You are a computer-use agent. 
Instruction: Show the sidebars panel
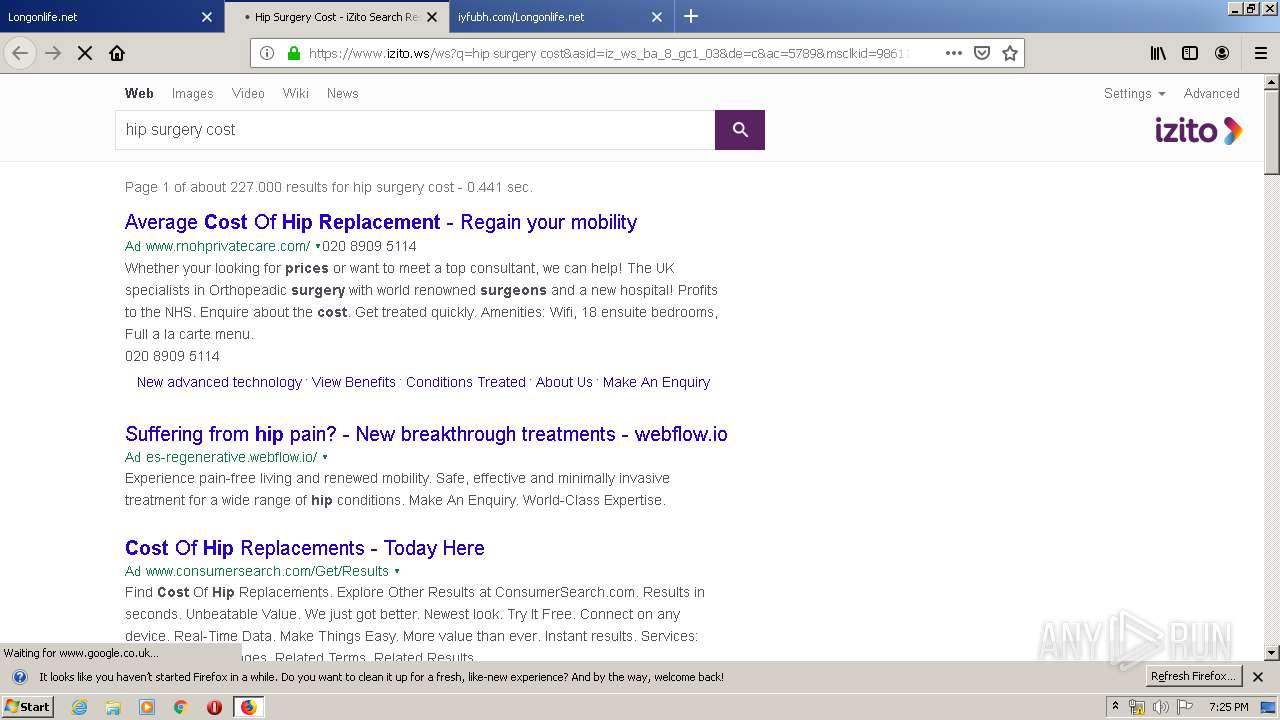click(1190, 53)
